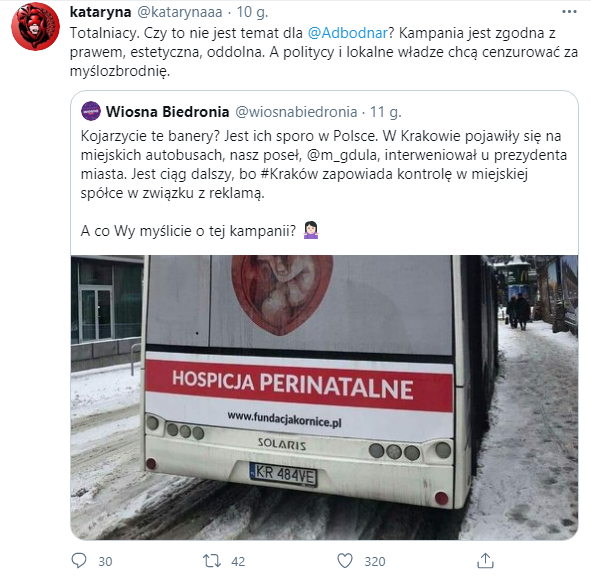The width and height of the screenshot is (591, 577).
Task: Click the shrugging woman emoji
Action: point(311,230)
